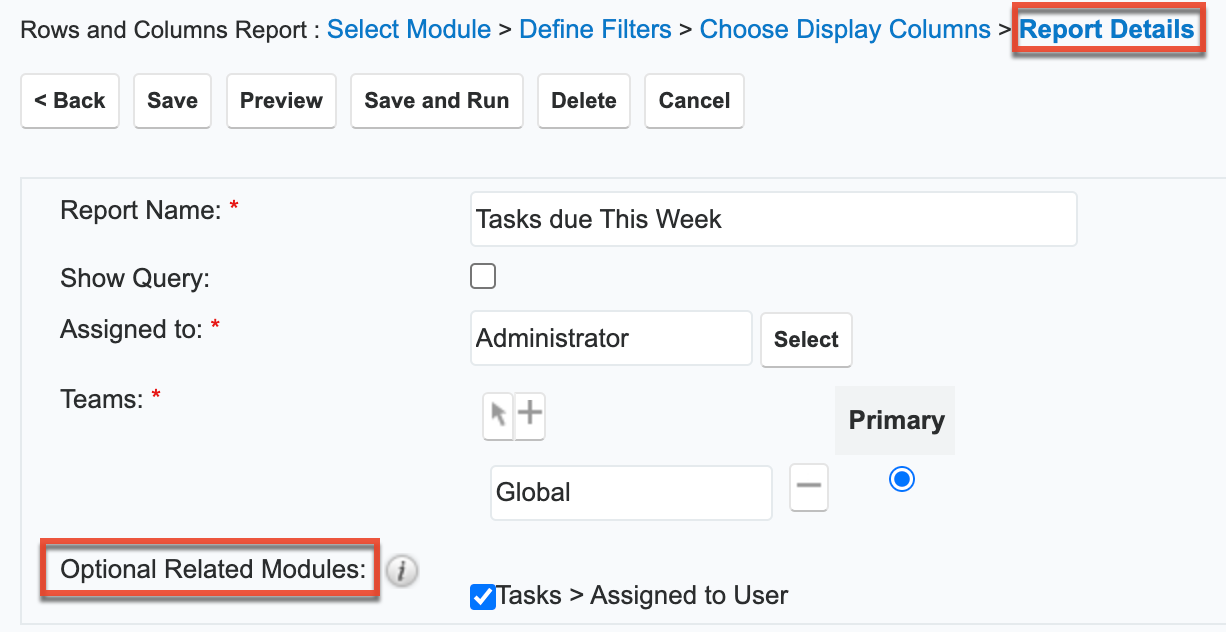Enable the Show Query checkbox

coord(483,275)
